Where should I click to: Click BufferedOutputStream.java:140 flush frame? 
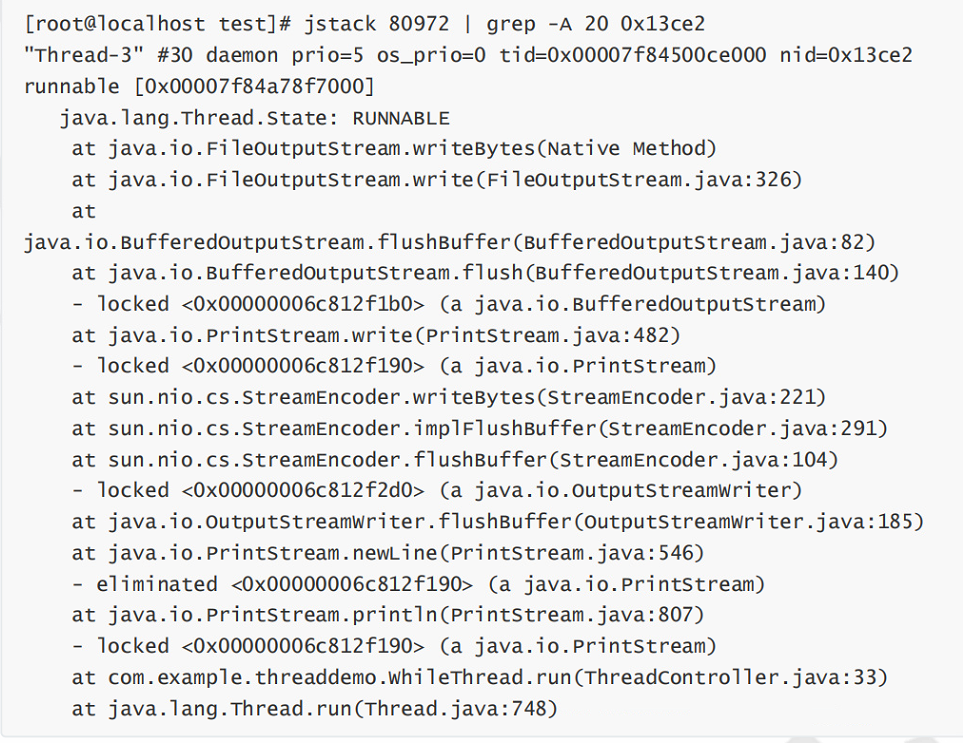(485, 273)
